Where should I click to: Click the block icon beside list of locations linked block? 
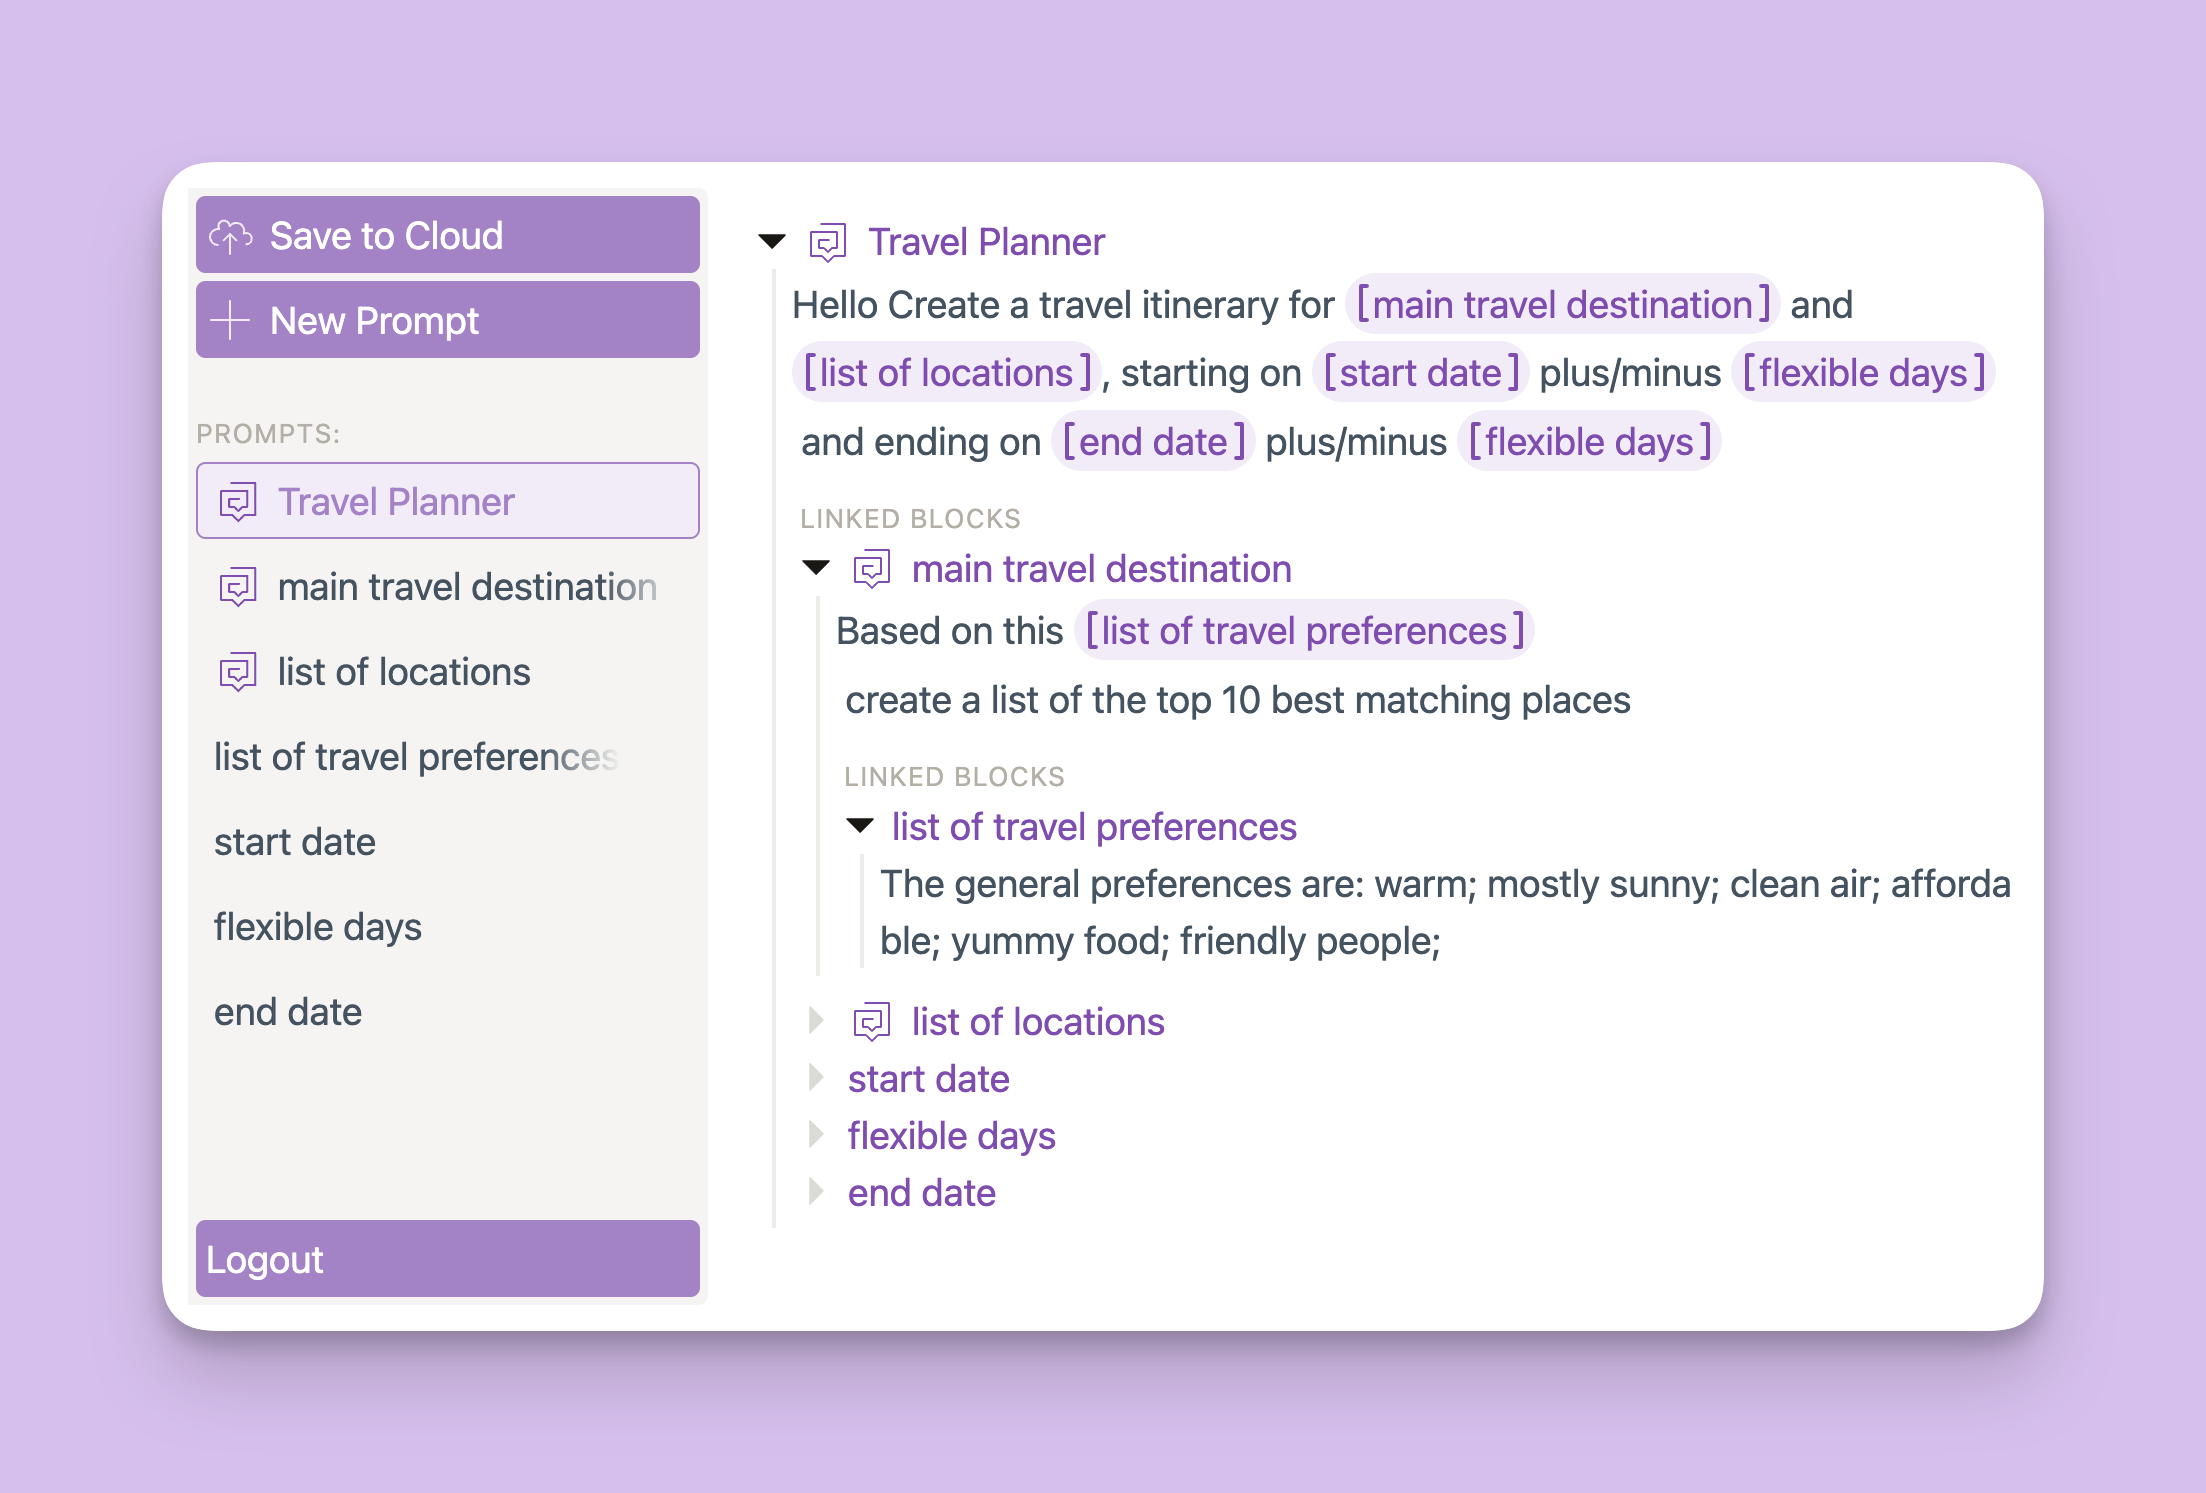click(x=870, y=1021)
